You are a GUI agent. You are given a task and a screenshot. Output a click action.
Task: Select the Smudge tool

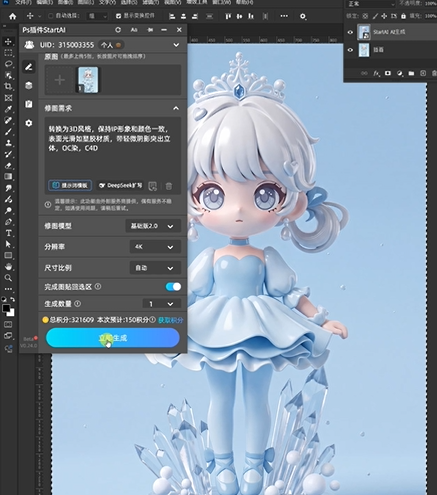[8, 188]
